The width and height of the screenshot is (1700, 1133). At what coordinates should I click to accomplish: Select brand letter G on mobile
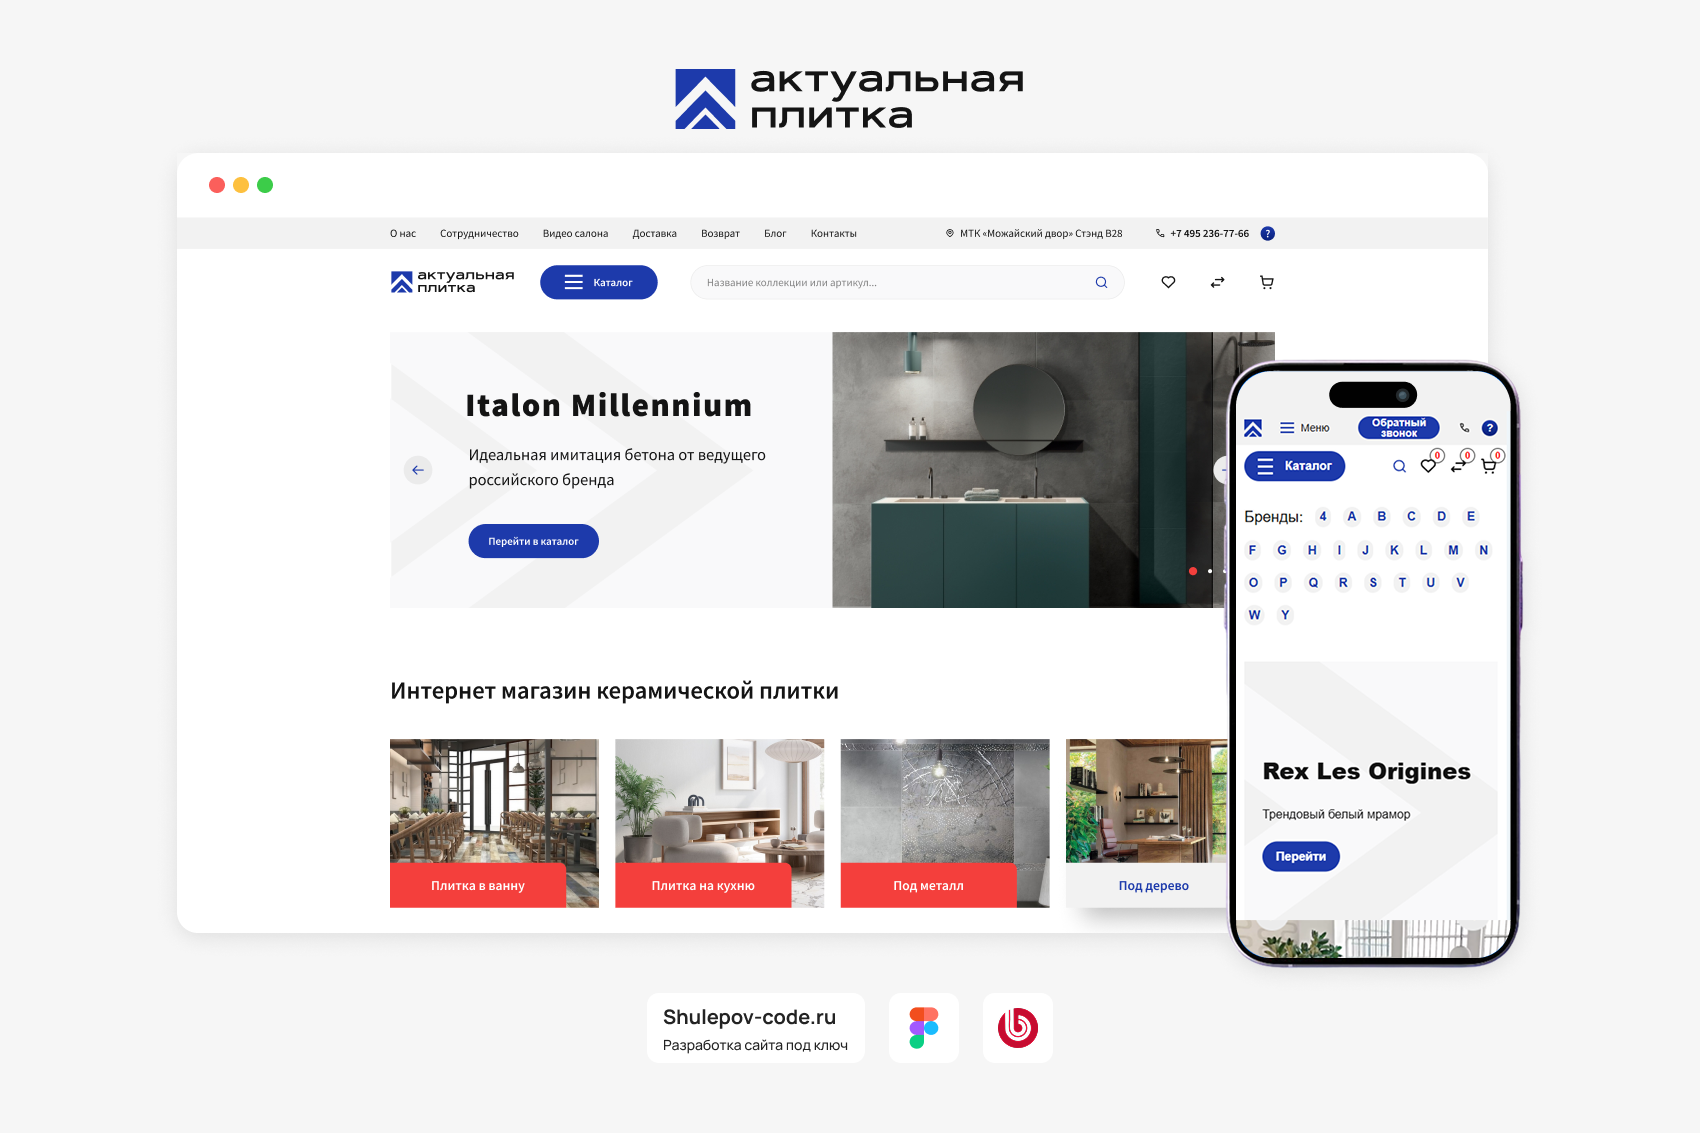(1282, 550)
